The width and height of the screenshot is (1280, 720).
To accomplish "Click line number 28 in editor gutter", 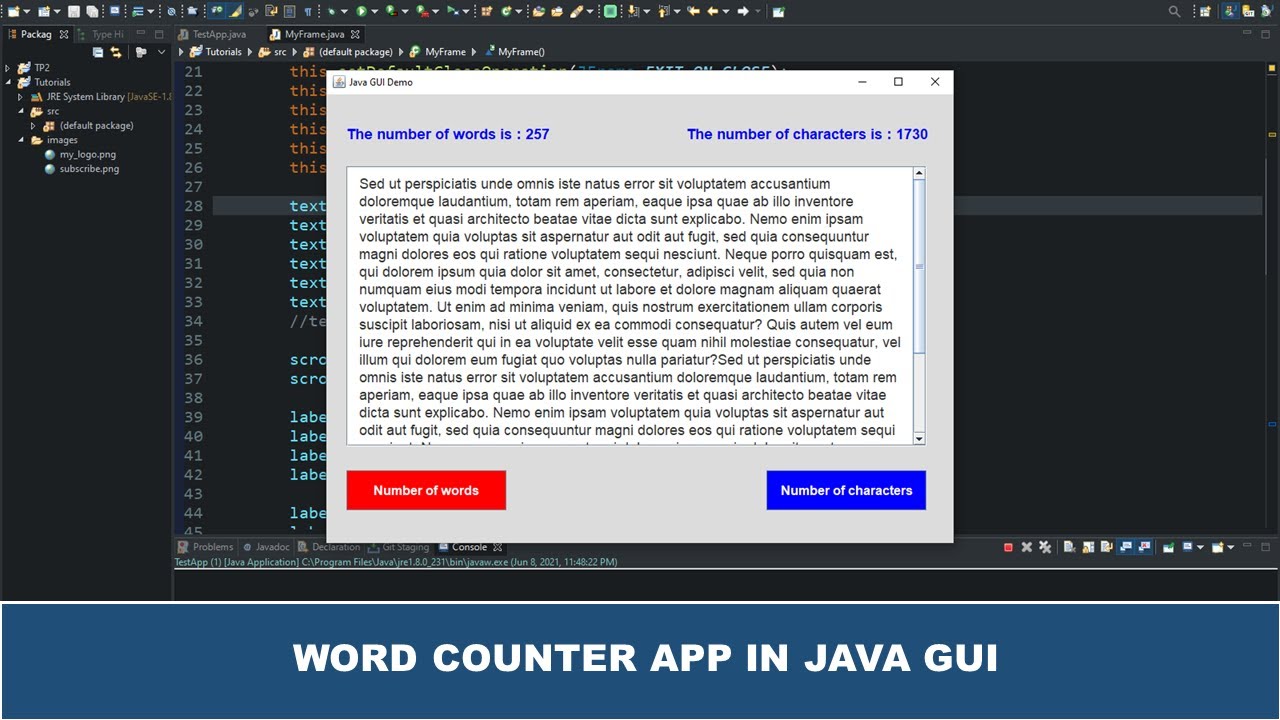I will [x=193, y=206].
